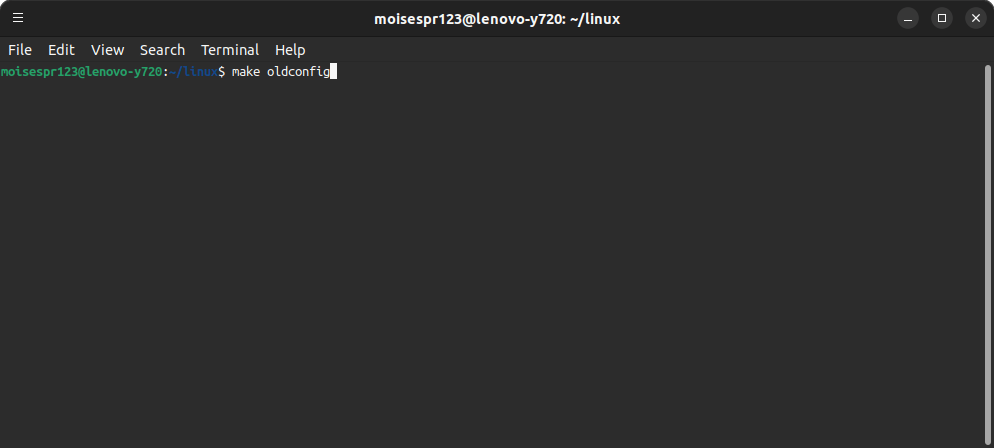
Task: Click the green moisespr123@lenovo-y720 prompt text
Action: click(81, 72)
